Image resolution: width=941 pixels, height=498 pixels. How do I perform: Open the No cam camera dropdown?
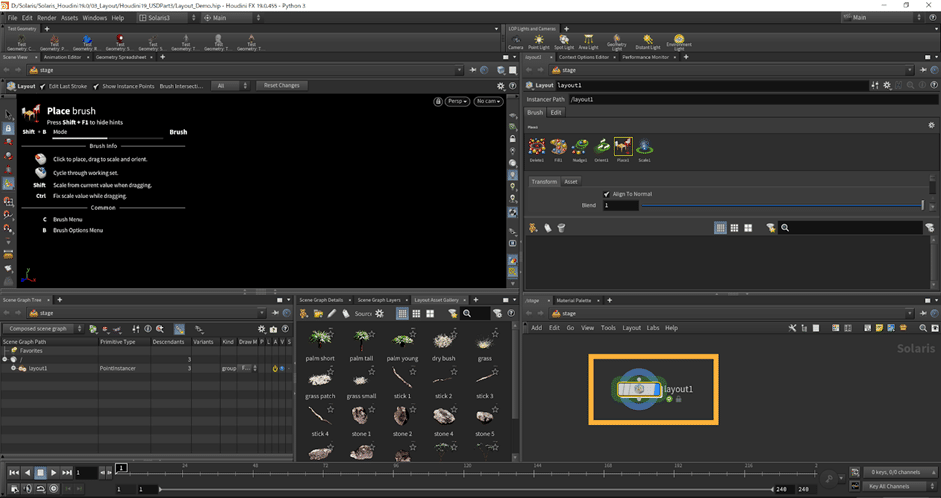(x=487, y=101)
